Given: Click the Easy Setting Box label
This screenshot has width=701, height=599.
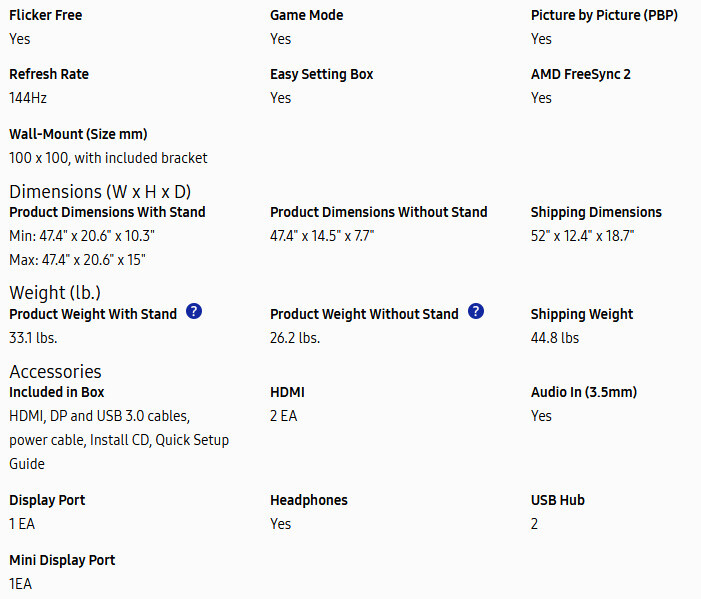Looking at the screenshot, I should 322,74.
